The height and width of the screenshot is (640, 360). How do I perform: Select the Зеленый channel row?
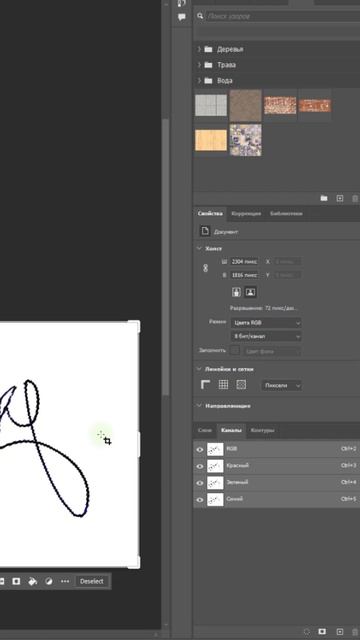point(276,483)
